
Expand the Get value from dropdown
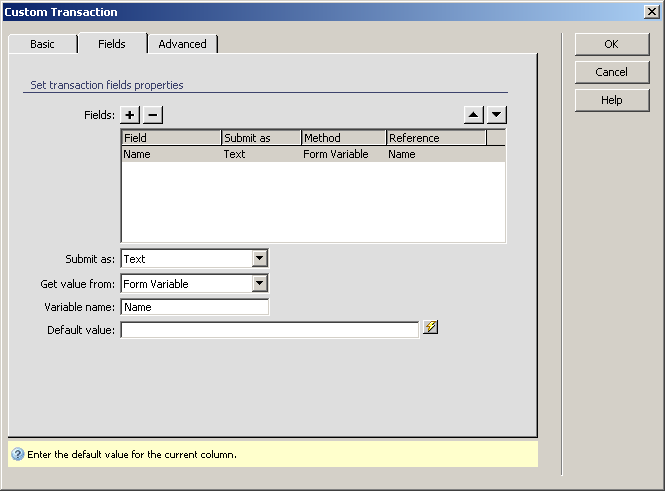[259, 284]
